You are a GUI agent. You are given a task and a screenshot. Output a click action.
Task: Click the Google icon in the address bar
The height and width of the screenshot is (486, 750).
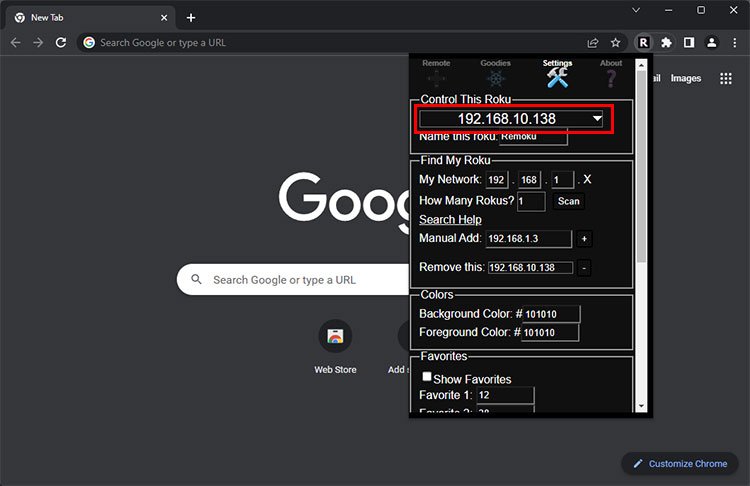click(x=89, y=43)
